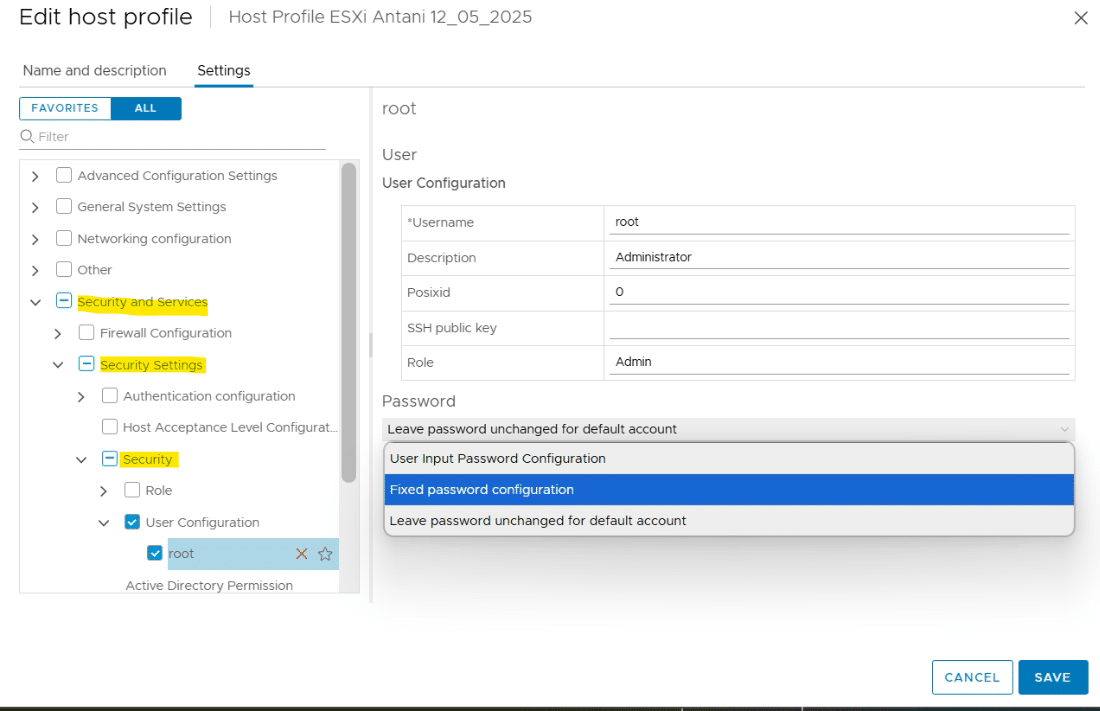Remove root user via the orange X icon
The height and width of the screenshot is (711, 1100).
[302, 554]
